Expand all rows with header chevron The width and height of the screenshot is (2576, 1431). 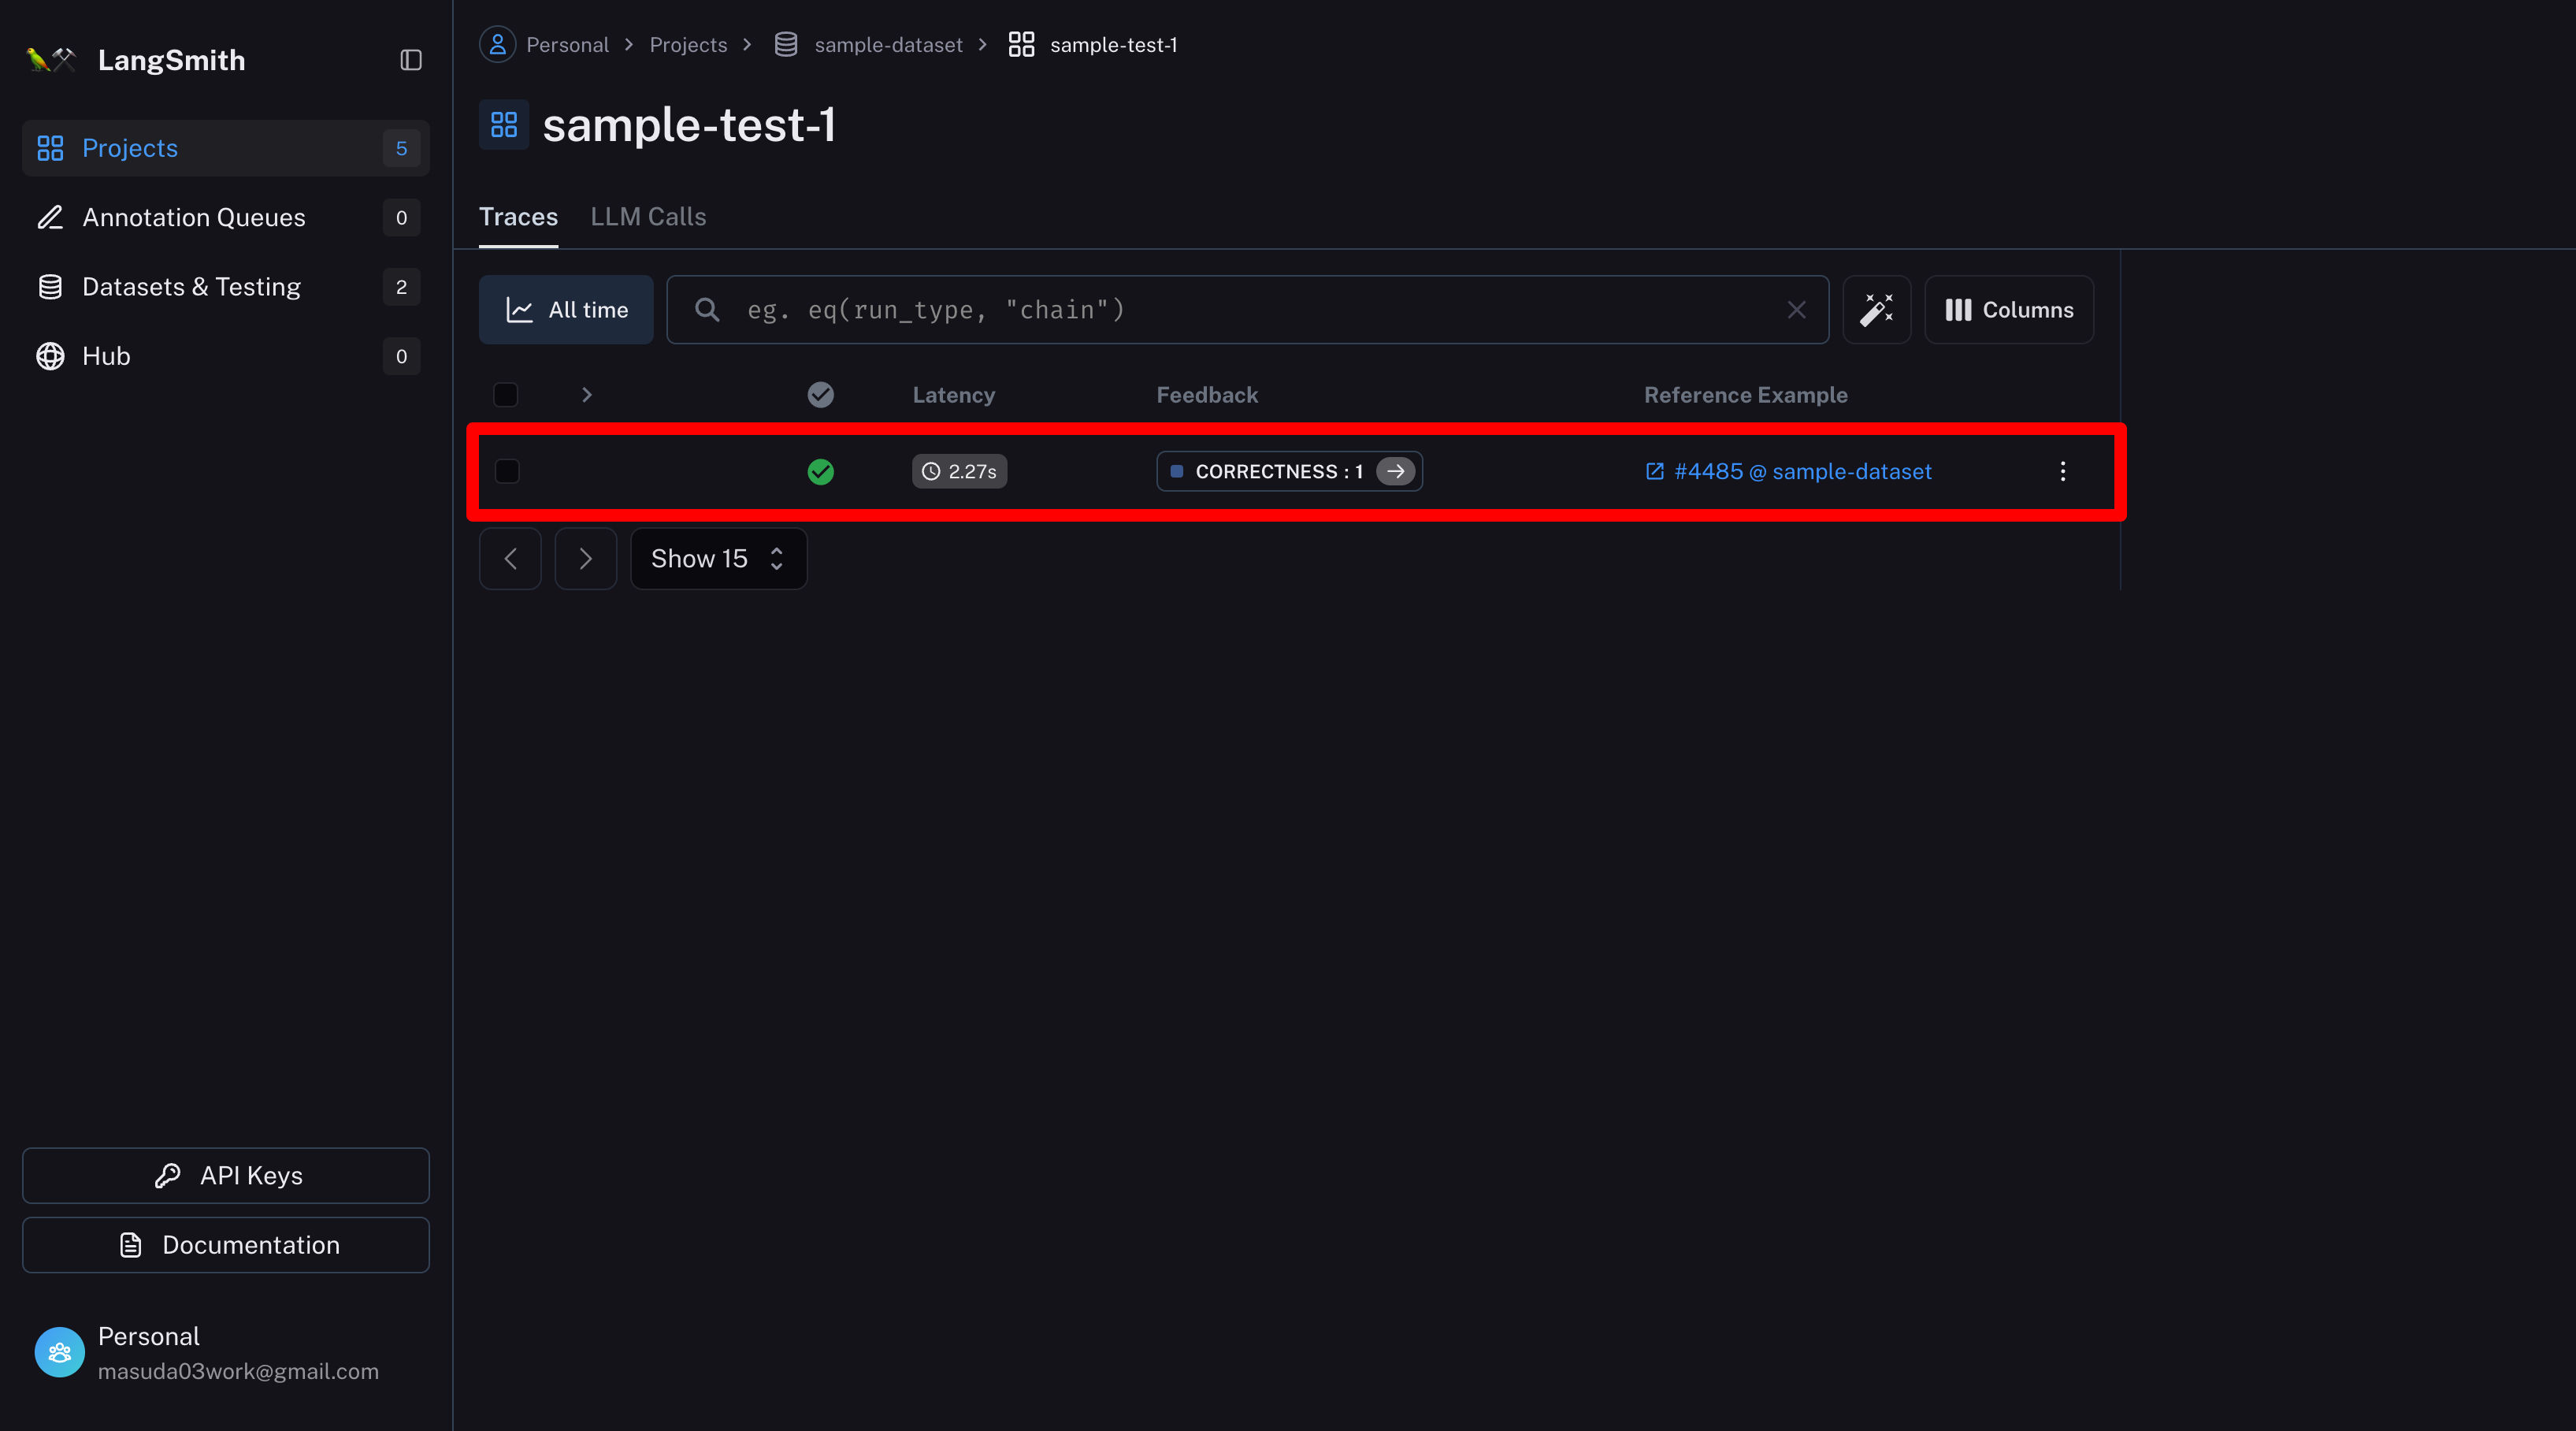coord(587,395)
